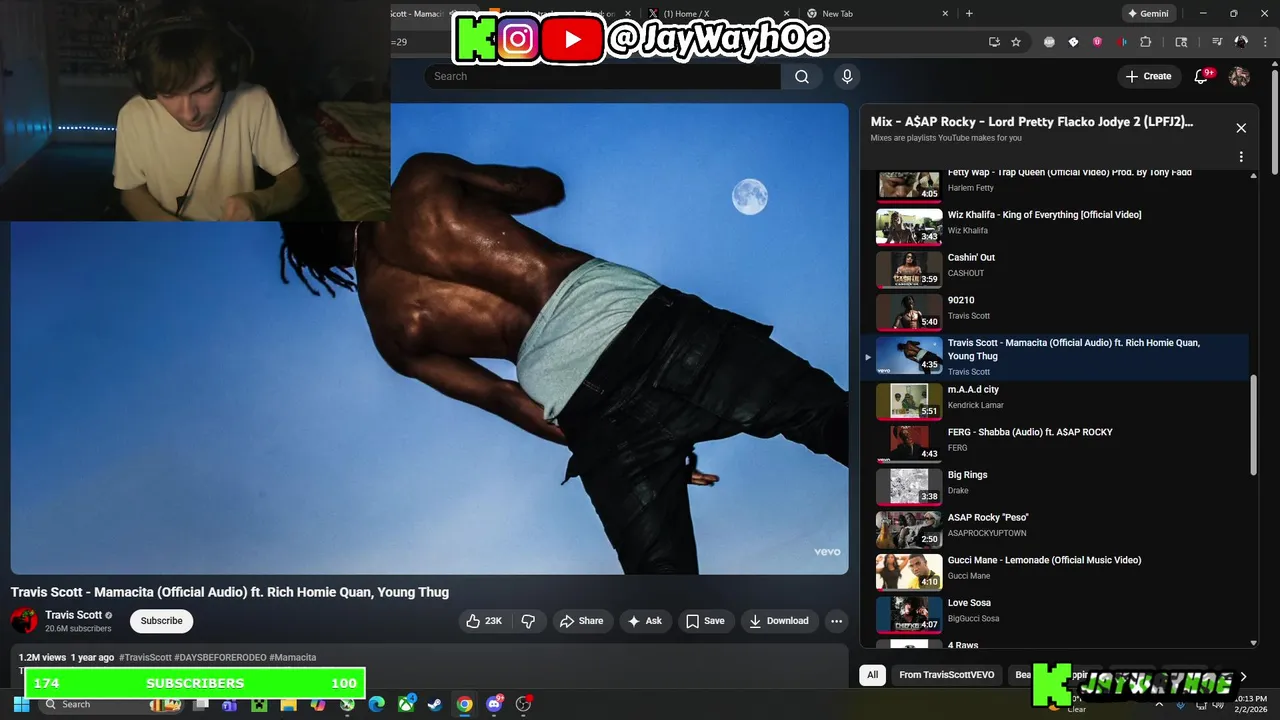
Task: Open the search tabs icon in Chrome toolbar
Action: [1181, 42]
